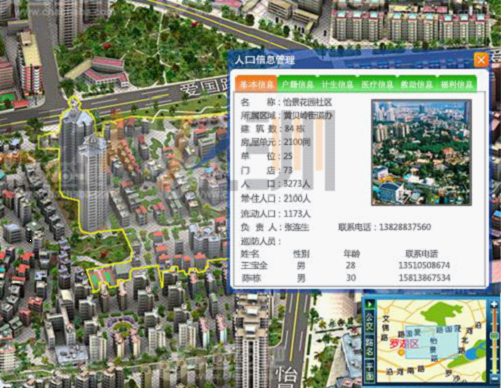Click the 巡防人员 label
The image size is (501, 388).
261,241
